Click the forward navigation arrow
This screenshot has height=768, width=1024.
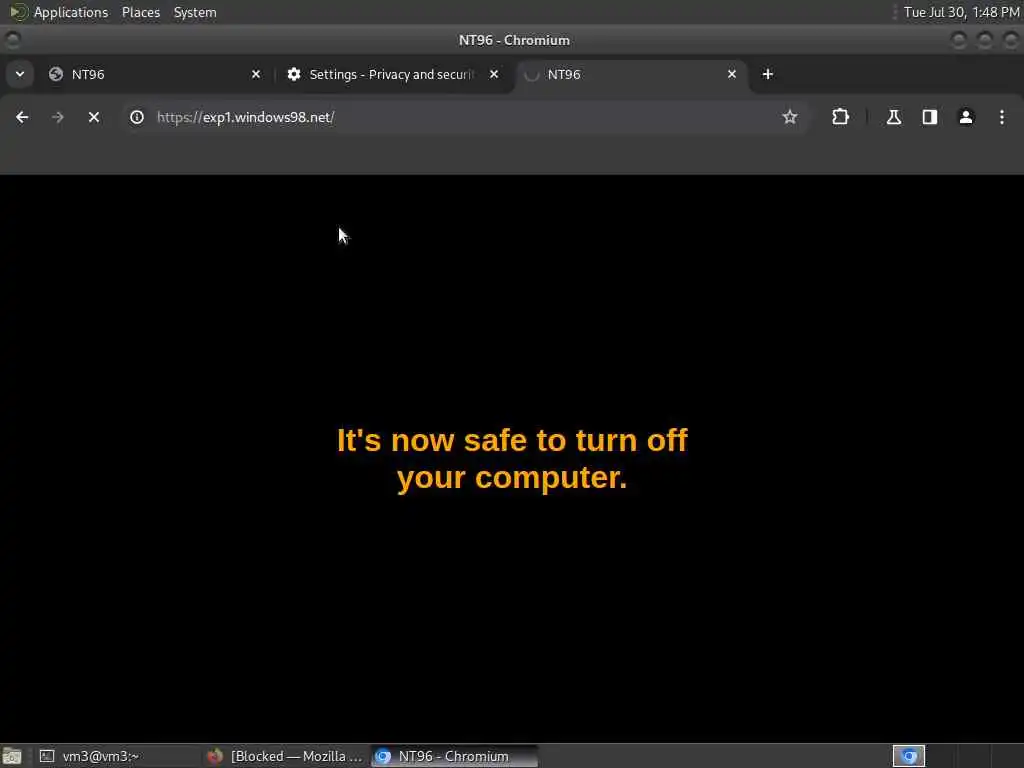click(x=58, y=117)
